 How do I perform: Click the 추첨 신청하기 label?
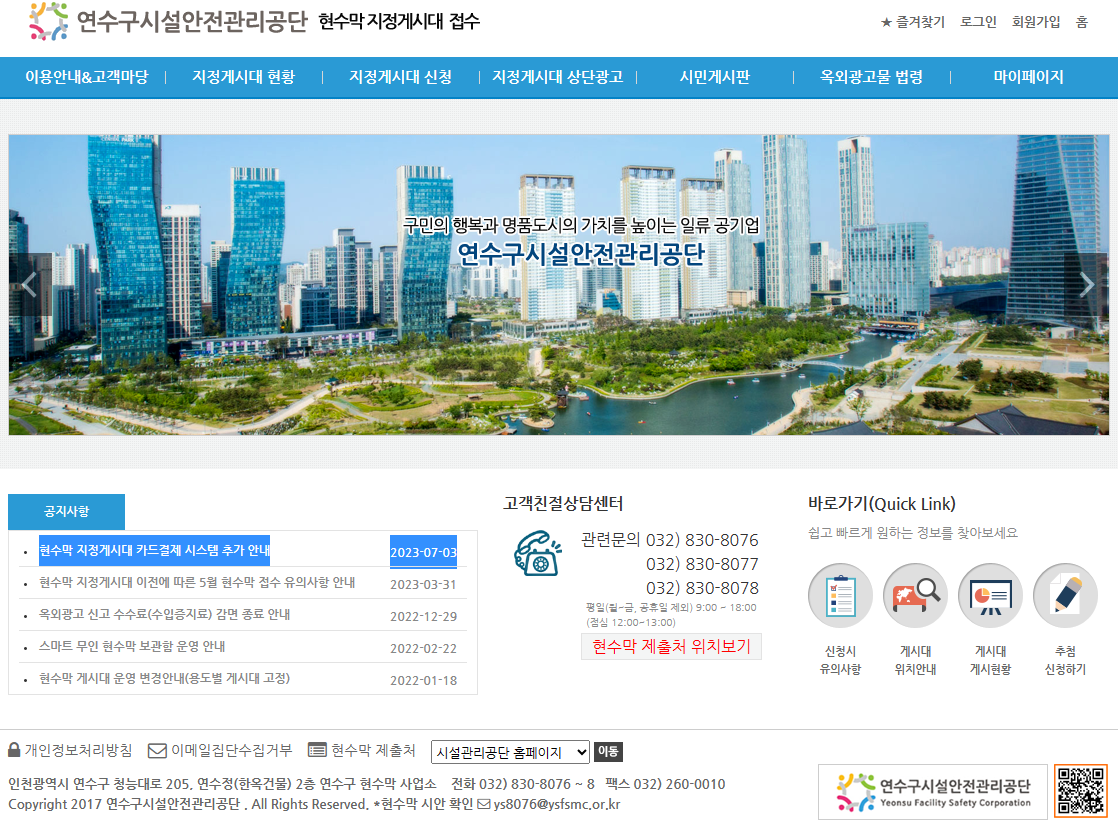tap(1065, 660)
